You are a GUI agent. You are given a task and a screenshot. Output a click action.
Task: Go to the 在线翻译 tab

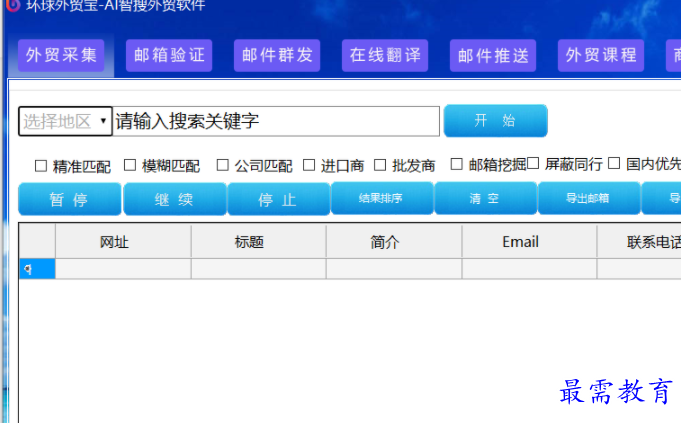click(x=385, y=56)
